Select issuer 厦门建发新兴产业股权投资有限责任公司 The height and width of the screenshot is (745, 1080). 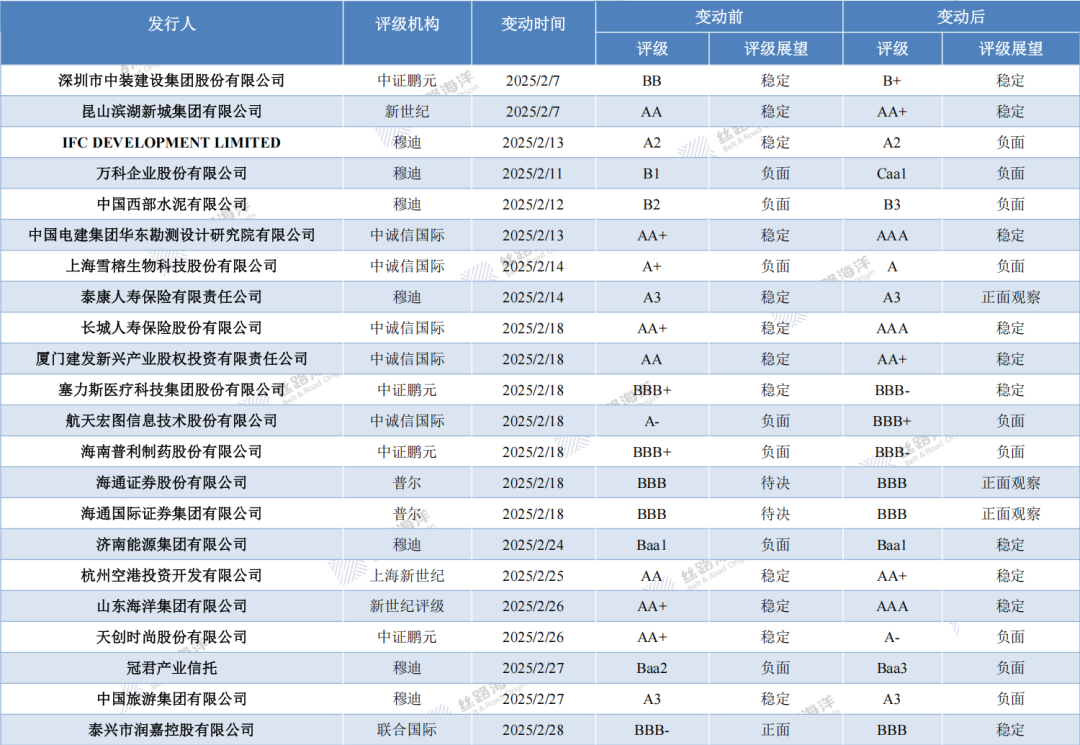pyautogui.click(x=172, y=359)
